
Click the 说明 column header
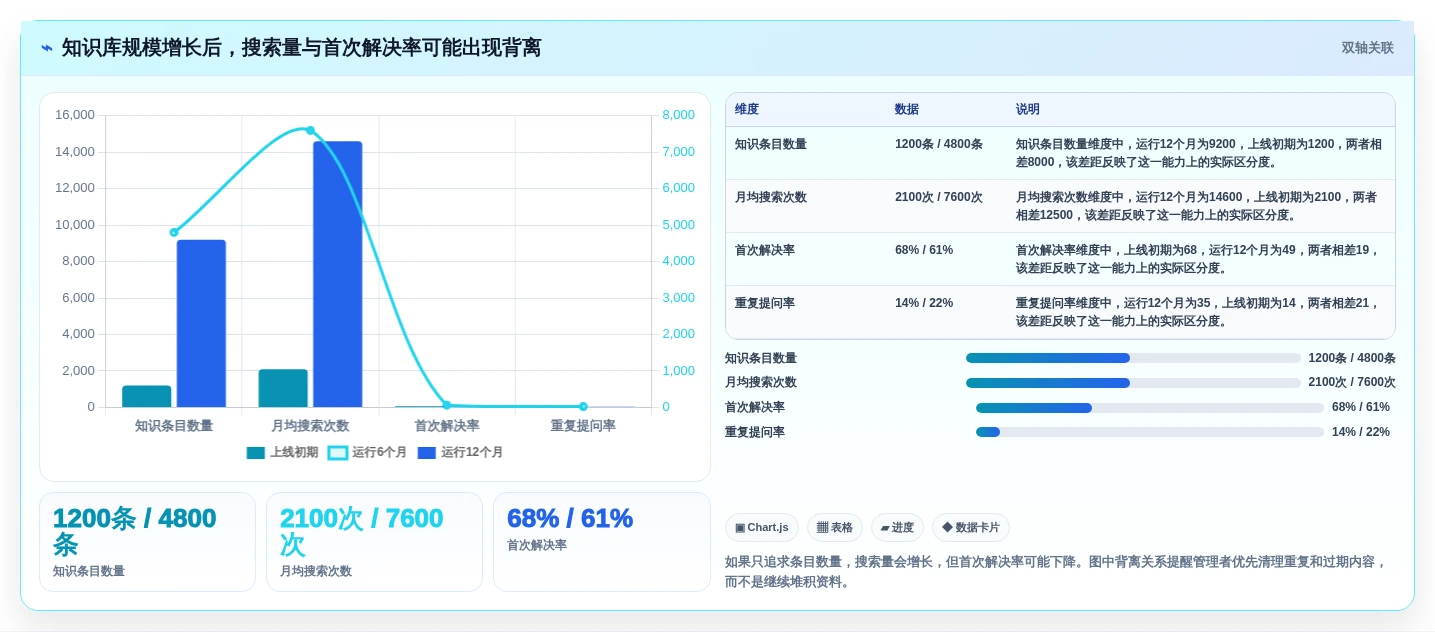[1028, 110]
